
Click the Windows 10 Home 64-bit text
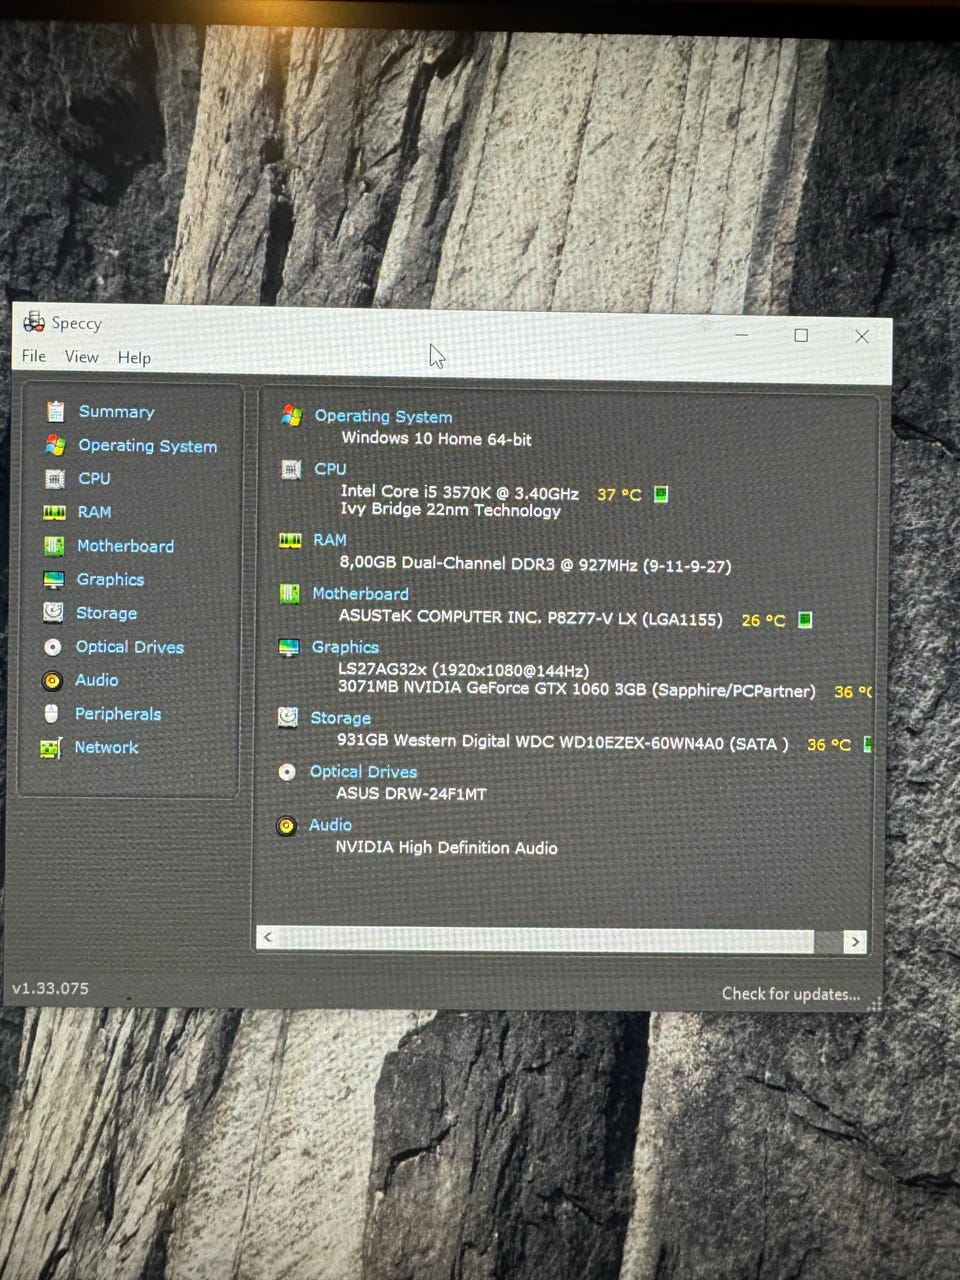coord(436,439)
